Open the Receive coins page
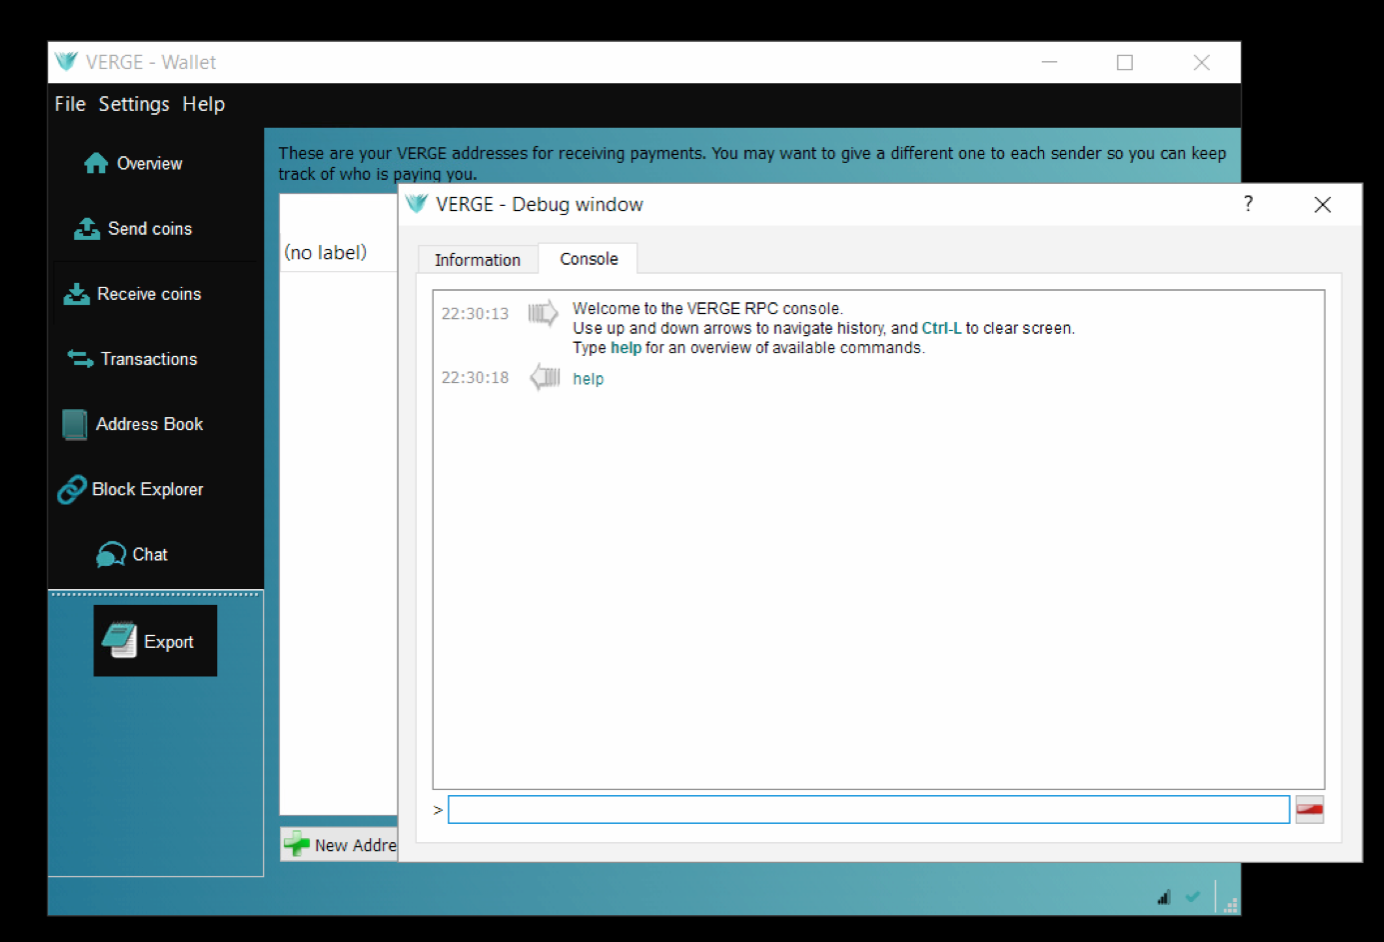 (x=133, y=294)
